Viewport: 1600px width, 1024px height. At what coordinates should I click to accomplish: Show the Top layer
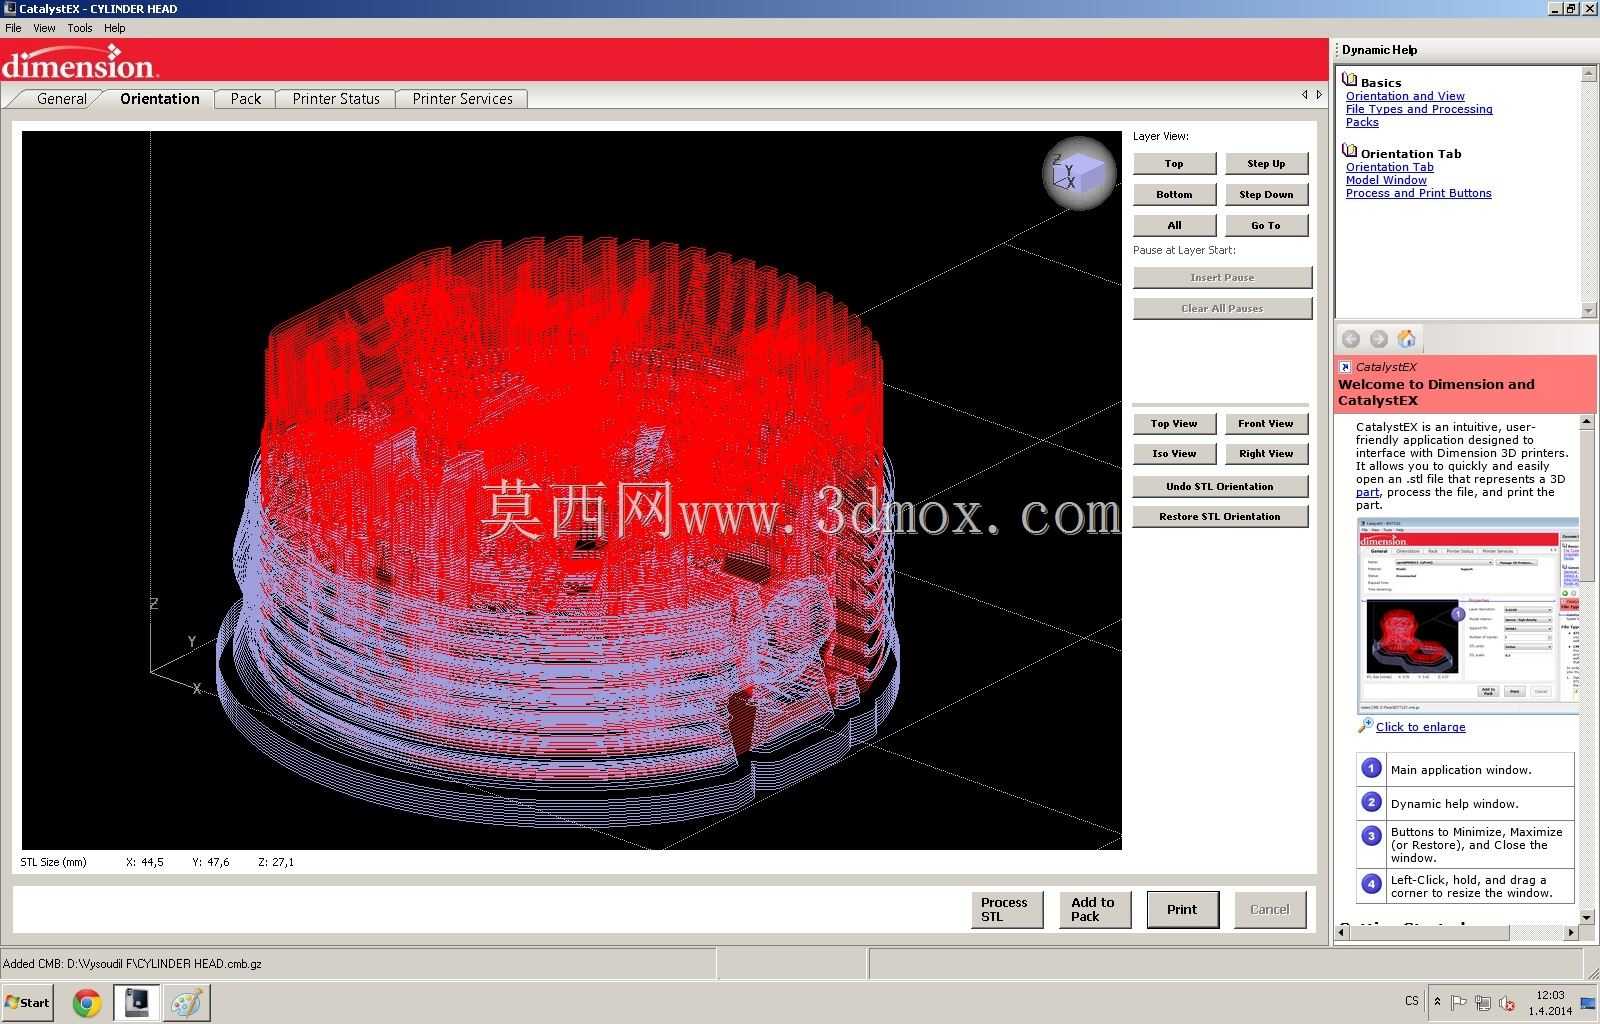coord(1175,164)
